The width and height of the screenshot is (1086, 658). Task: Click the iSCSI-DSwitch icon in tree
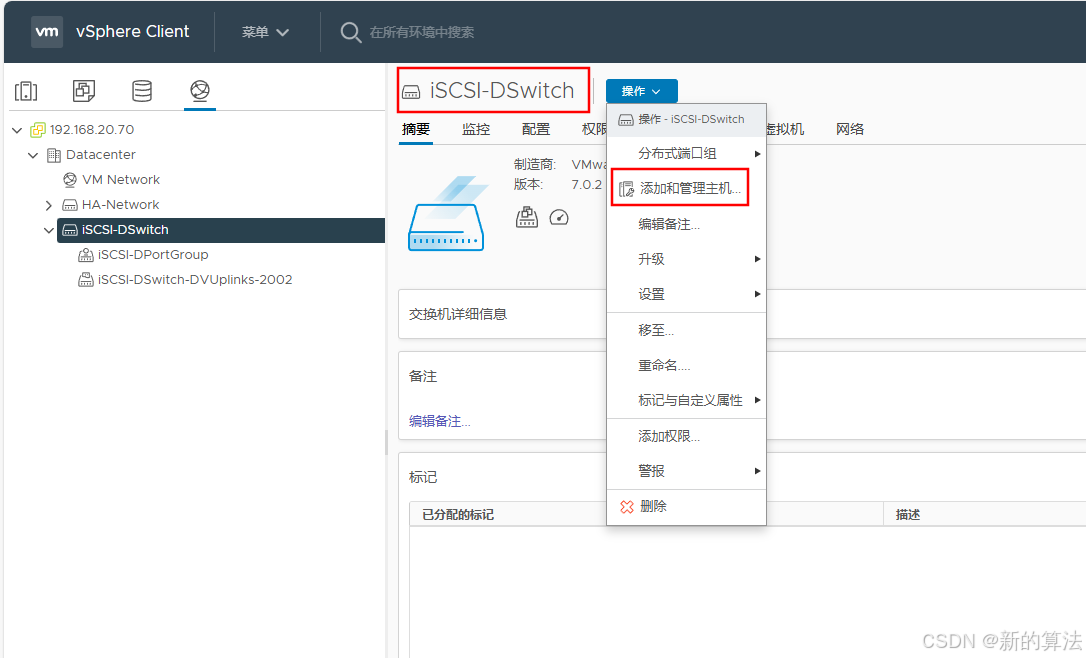[70, 230]
